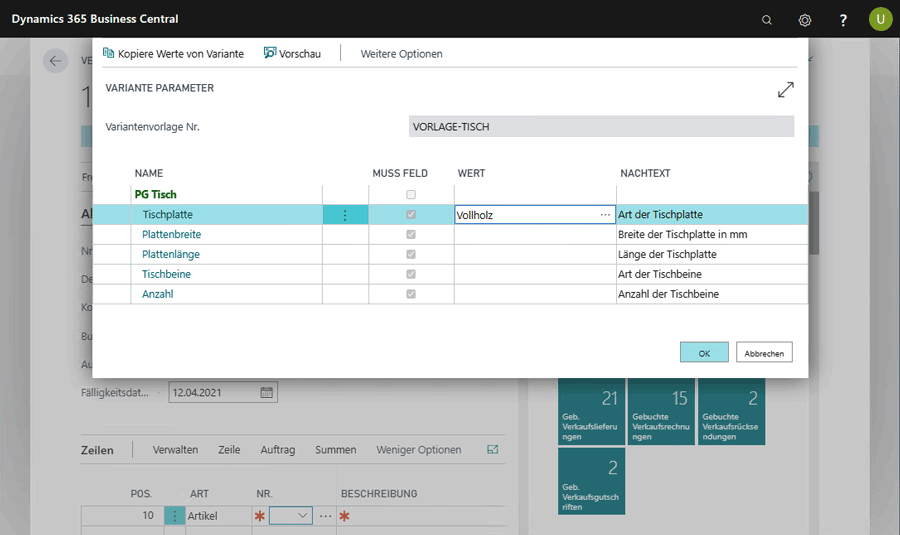Open the Auftrag menu in Zeilen
The image size is (900, 535).
coord(278,450)
